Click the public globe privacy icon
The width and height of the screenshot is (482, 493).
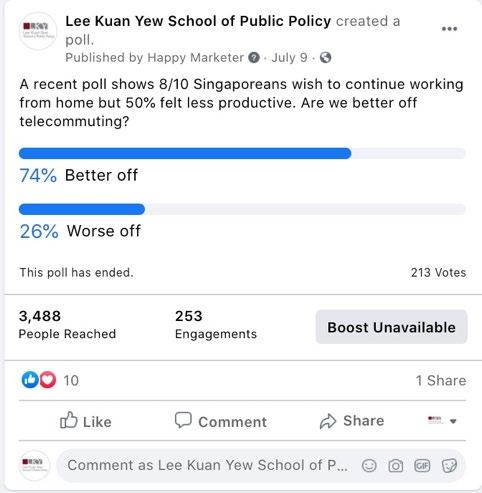click(x=325, y=58)
